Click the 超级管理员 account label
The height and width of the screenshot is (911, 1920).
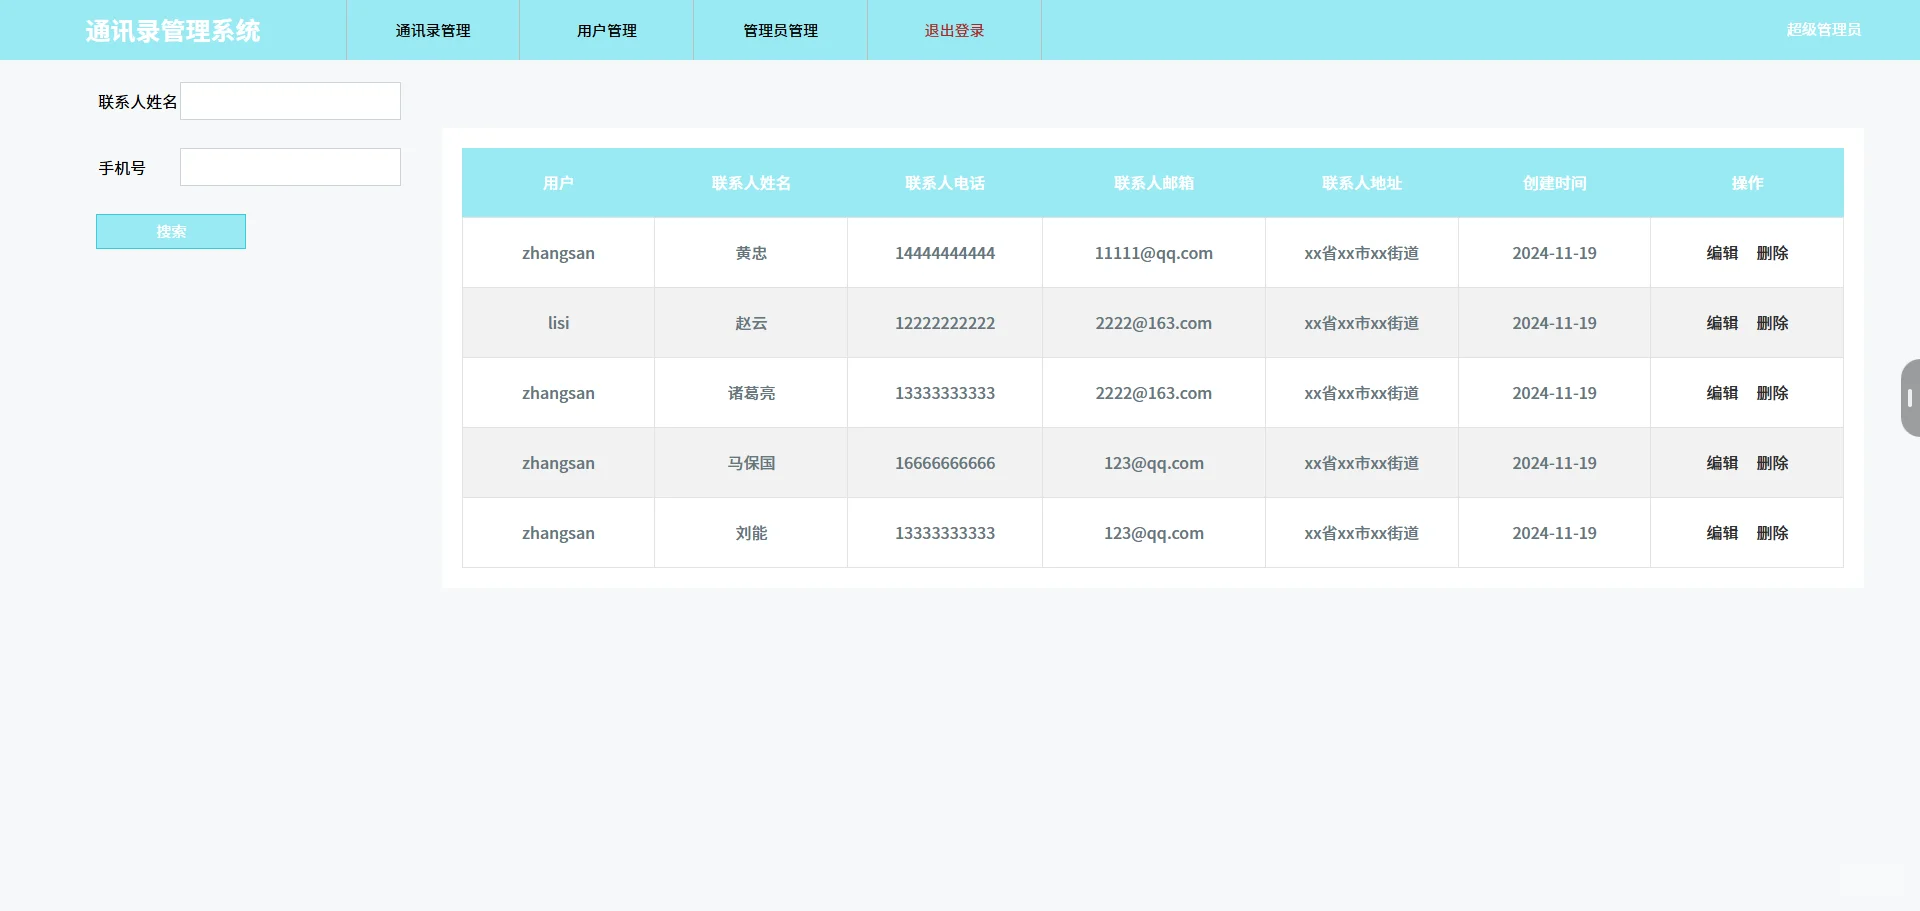coord(1823,30)
